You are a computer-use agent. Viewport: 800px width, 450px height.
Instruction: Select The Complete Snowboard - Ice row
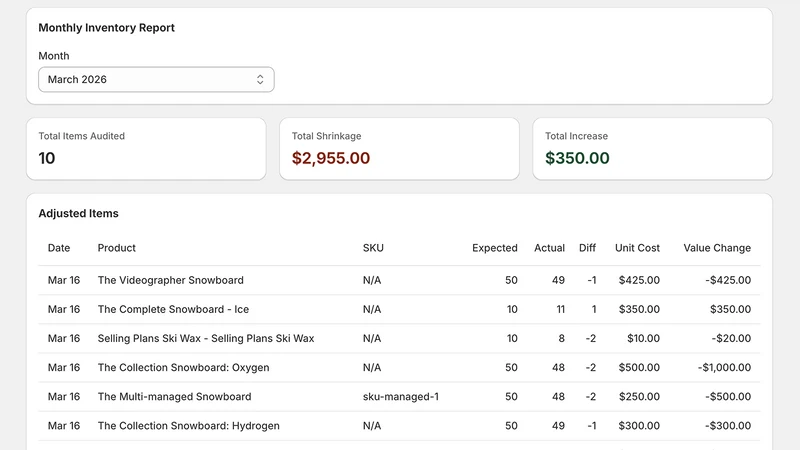(399, 309)
